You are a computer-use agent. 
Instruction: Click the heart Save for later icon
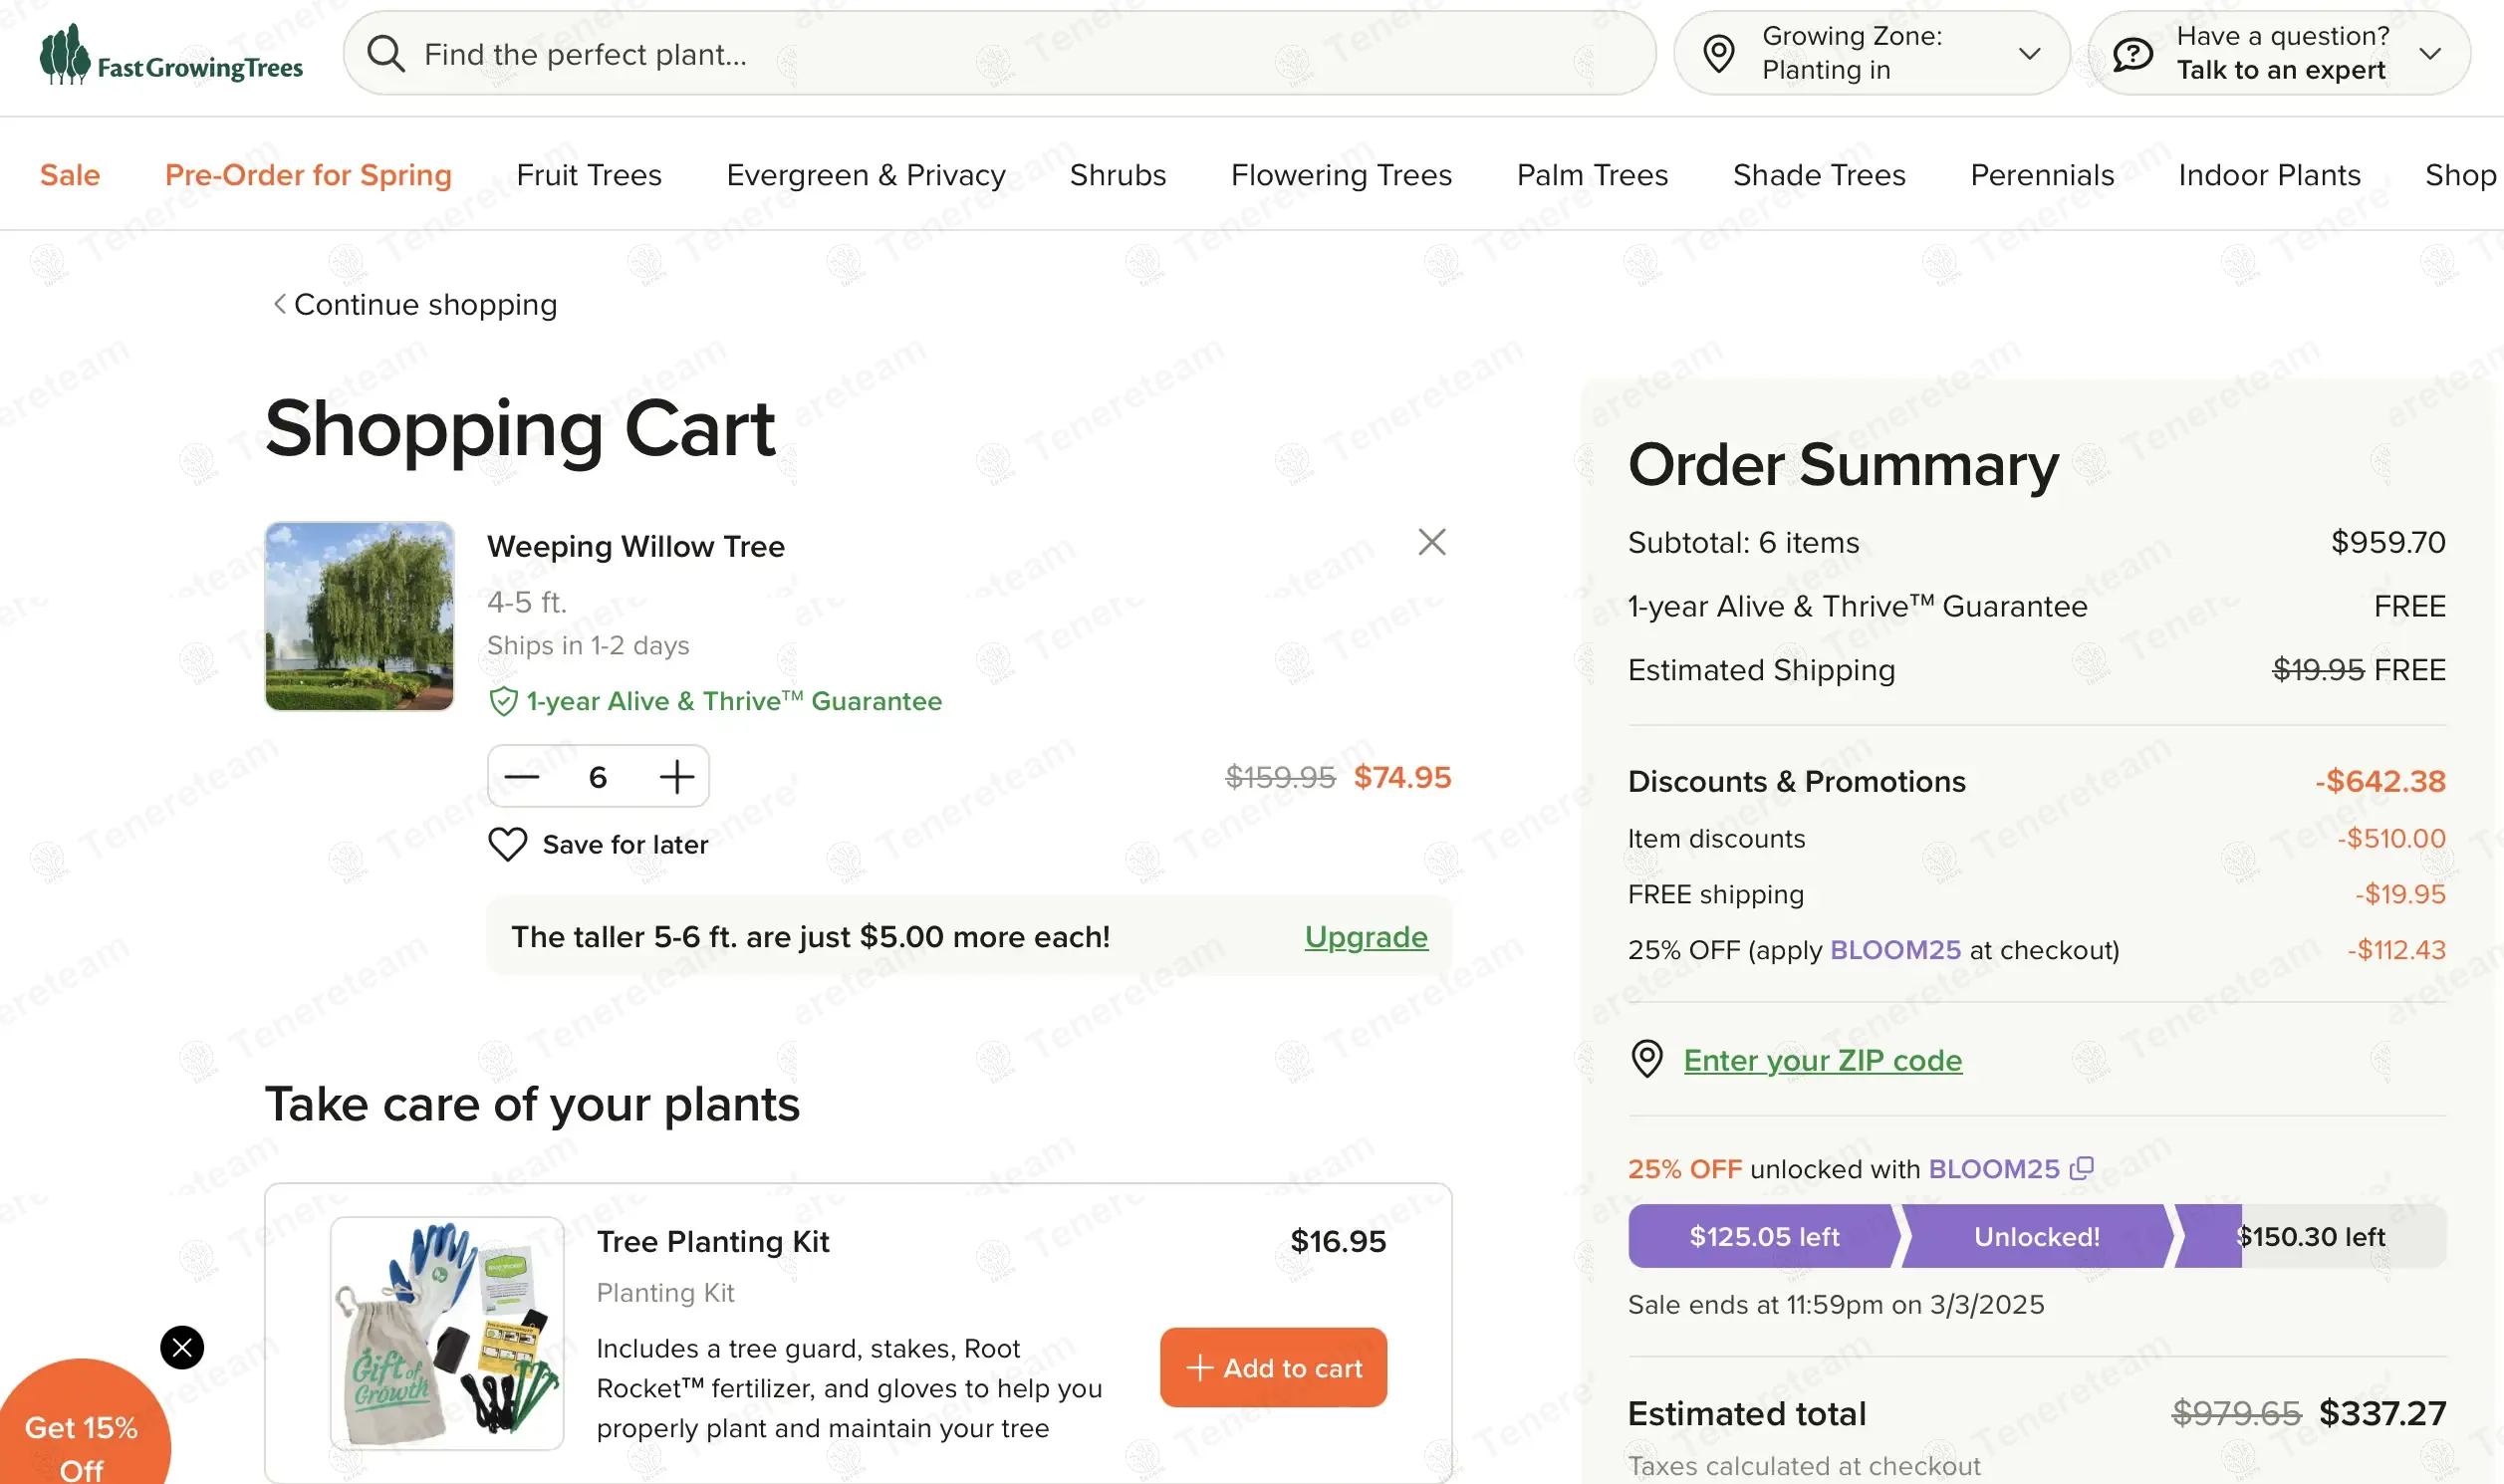pyautogui.click(x=507, y=844)
